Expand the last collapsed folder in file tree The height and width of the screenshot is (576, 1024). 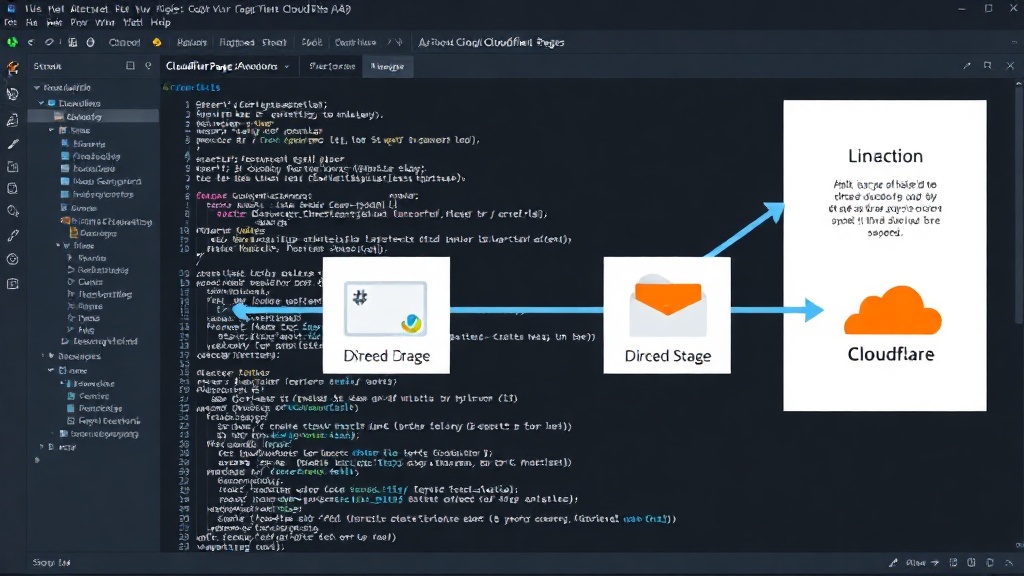[x=42, y=447]
